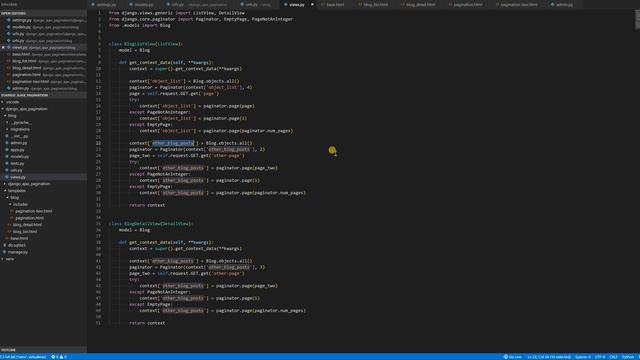The height and width of the screenshot is (360, 640).
Task: Change indentation via Spaces: 4 in status bar
Action: [x=582, y=357]
